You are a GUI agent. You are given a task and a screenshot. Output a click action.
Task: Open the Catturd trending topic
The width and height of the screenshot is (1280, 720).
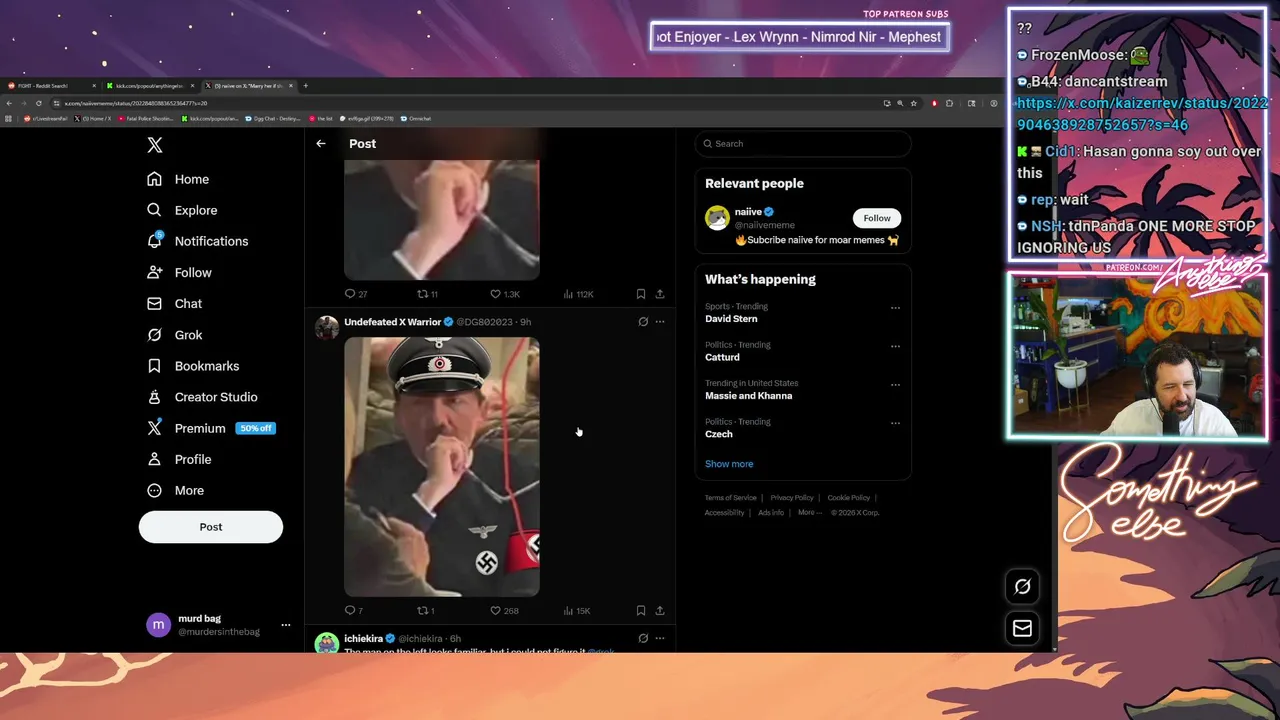pyautogui.click(x=722, y=357)
